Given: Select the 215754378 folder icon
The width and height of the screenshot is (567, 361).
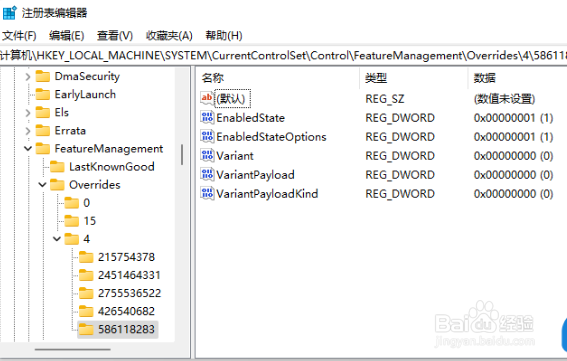Looking at the screenshot, I should click(86, 257).
